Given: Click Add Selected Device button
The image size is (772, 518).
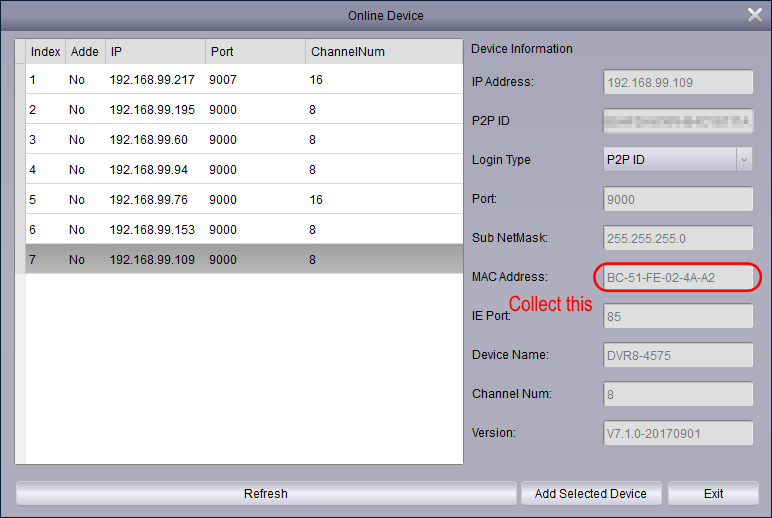Looking at the screenshot, I should 590,493.
